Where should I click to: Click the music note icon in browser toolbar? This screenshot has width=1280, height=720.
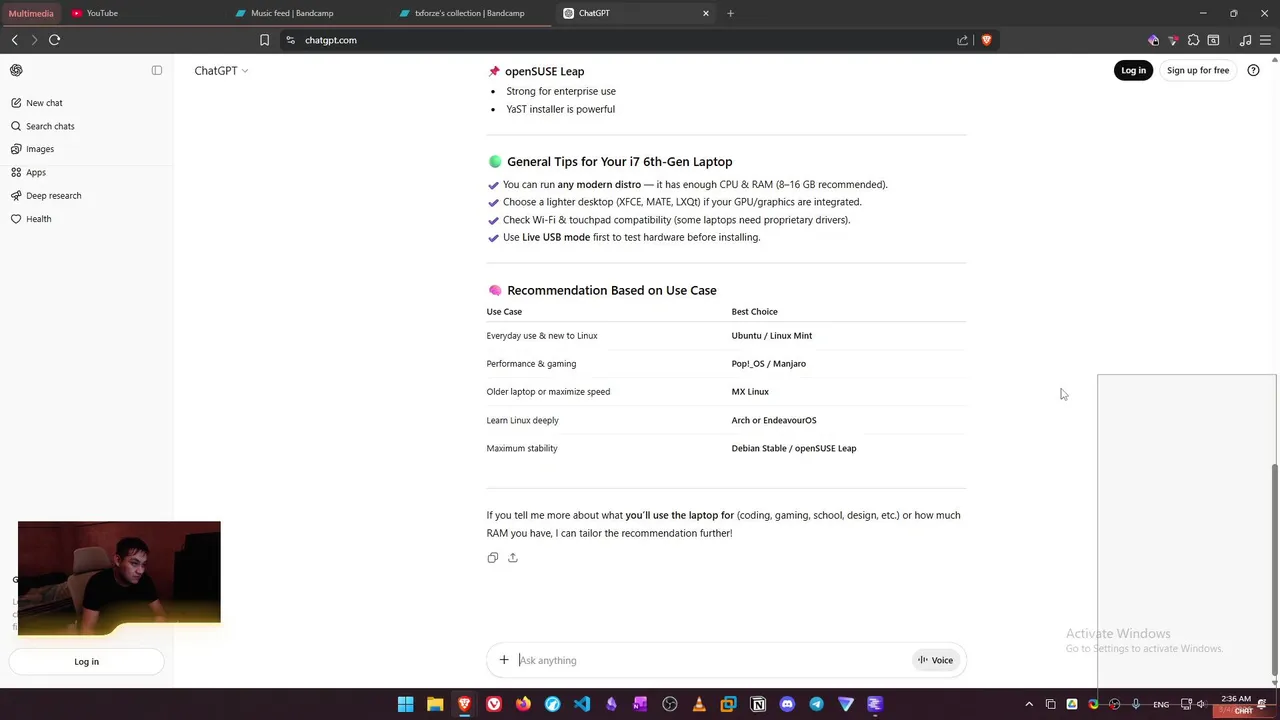click(x=1245, y=40)
